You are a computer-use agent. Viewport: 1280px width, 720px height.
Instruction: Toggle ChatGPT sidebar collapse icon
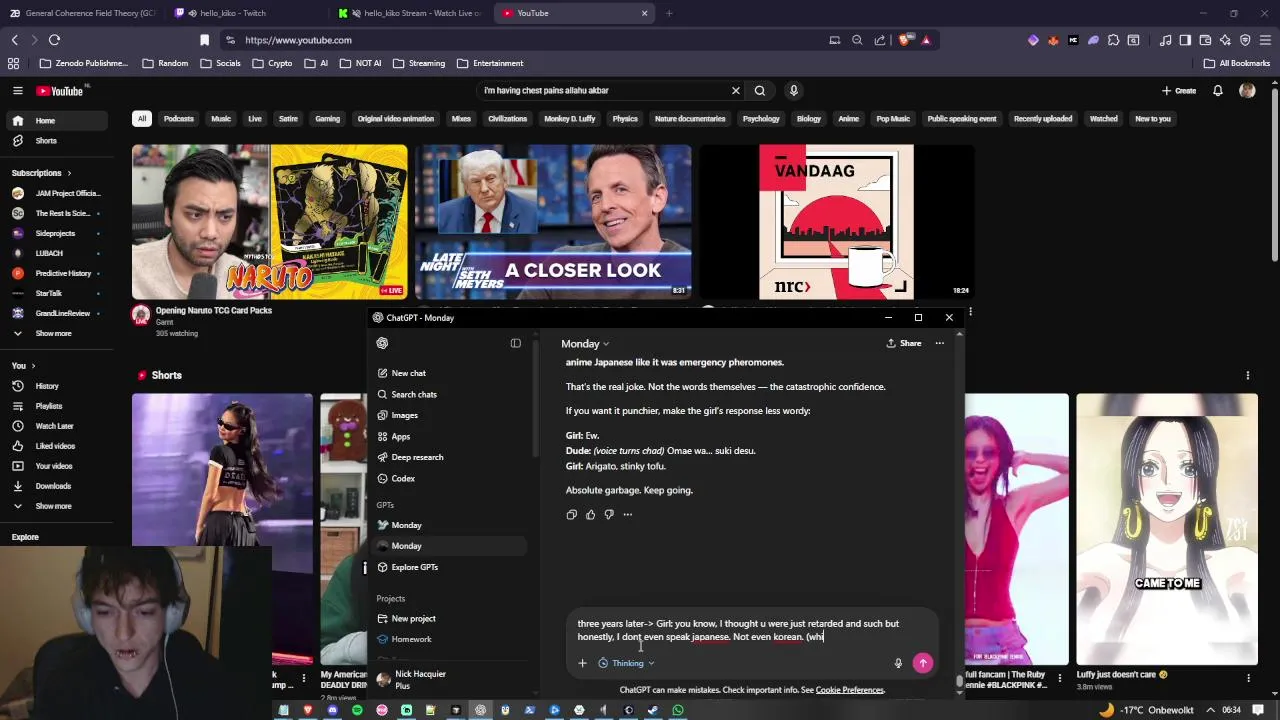(x=516, y=344)
